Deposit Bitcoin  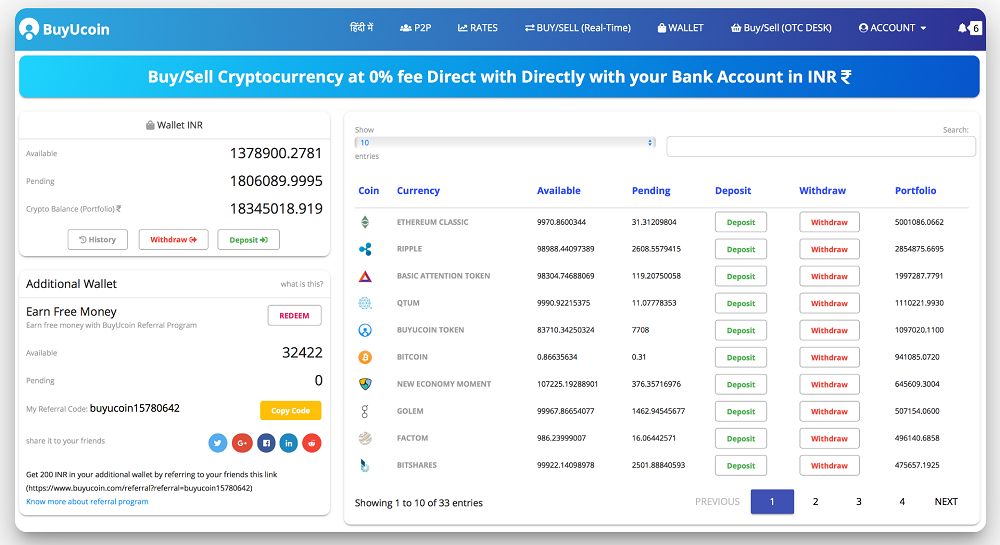[740, 358]
